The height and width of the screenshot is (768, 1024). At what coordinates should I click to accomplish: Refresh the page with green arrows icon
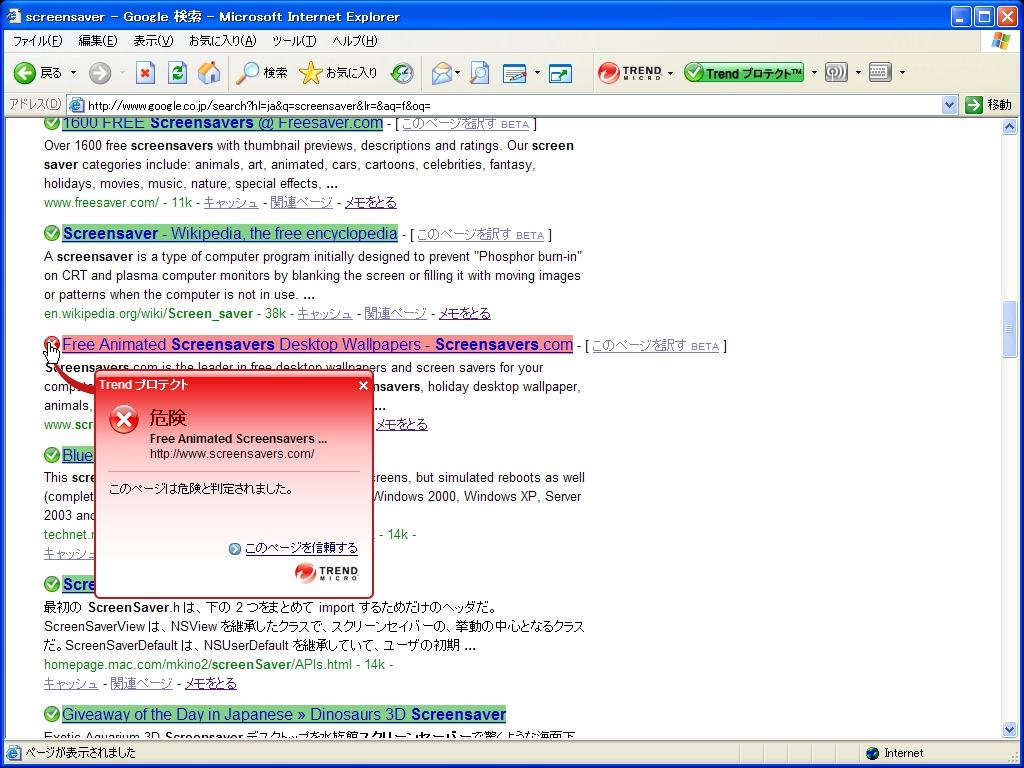pyautogui.click(x=177, y=72)
